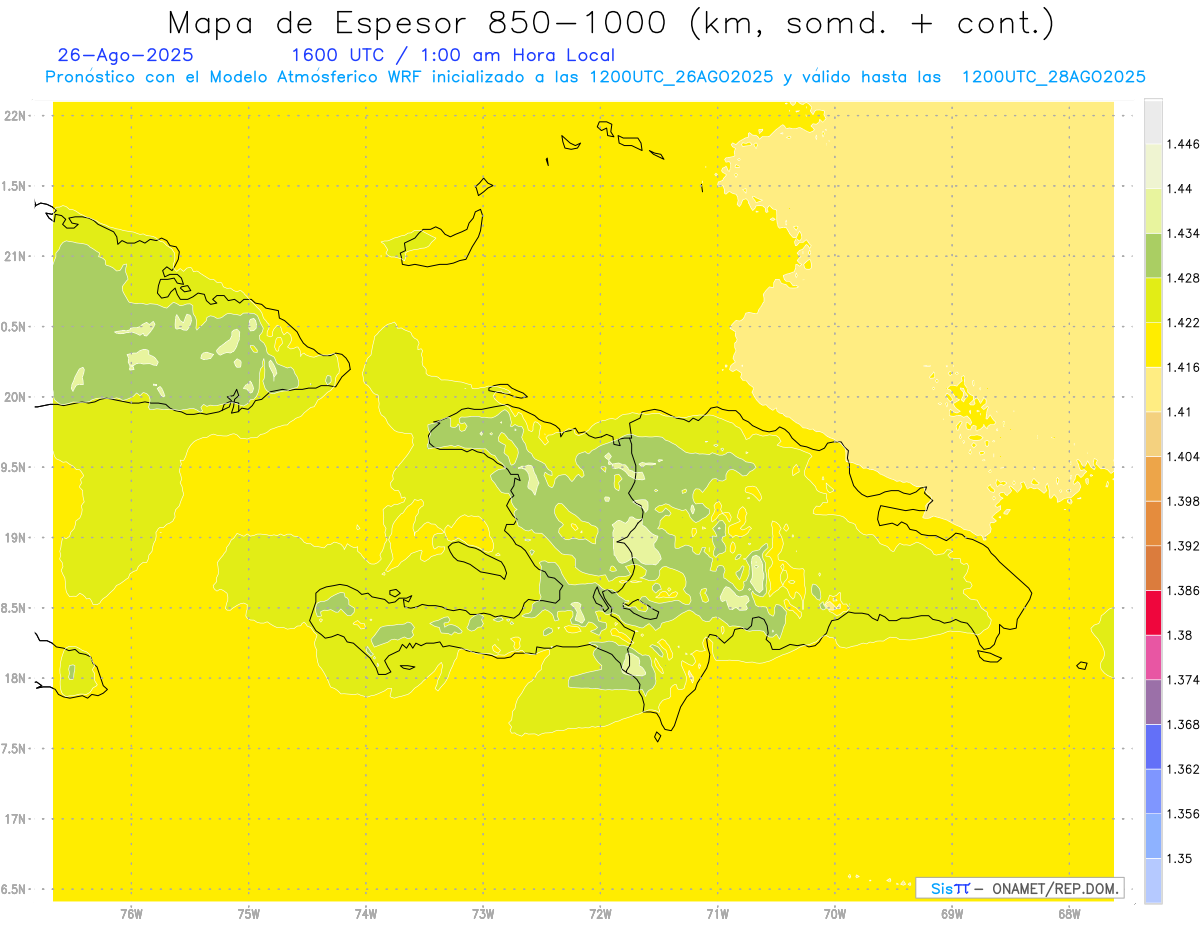
Task: Select the bright yellow 1.416–1.422 color bar segment
Action: point(1154,344)
